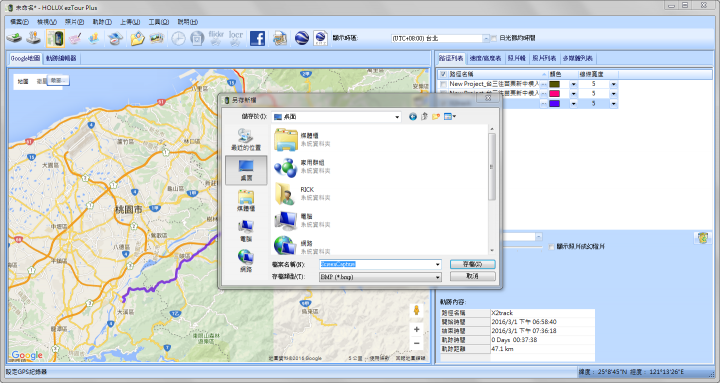Screen dimensions: 720x383
Task: Select Libraries in dialog sidebar
Action: point(246,201)
